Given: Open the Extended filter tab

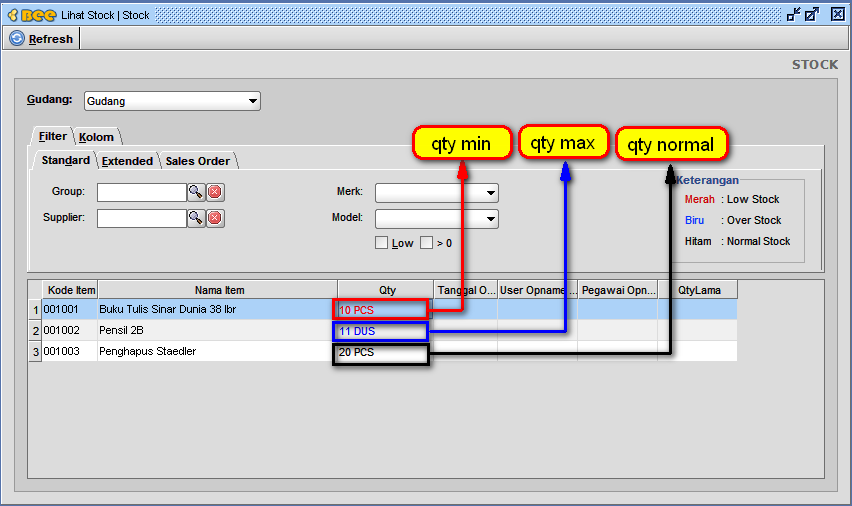Looking at the screenshot, I should 127,161.
